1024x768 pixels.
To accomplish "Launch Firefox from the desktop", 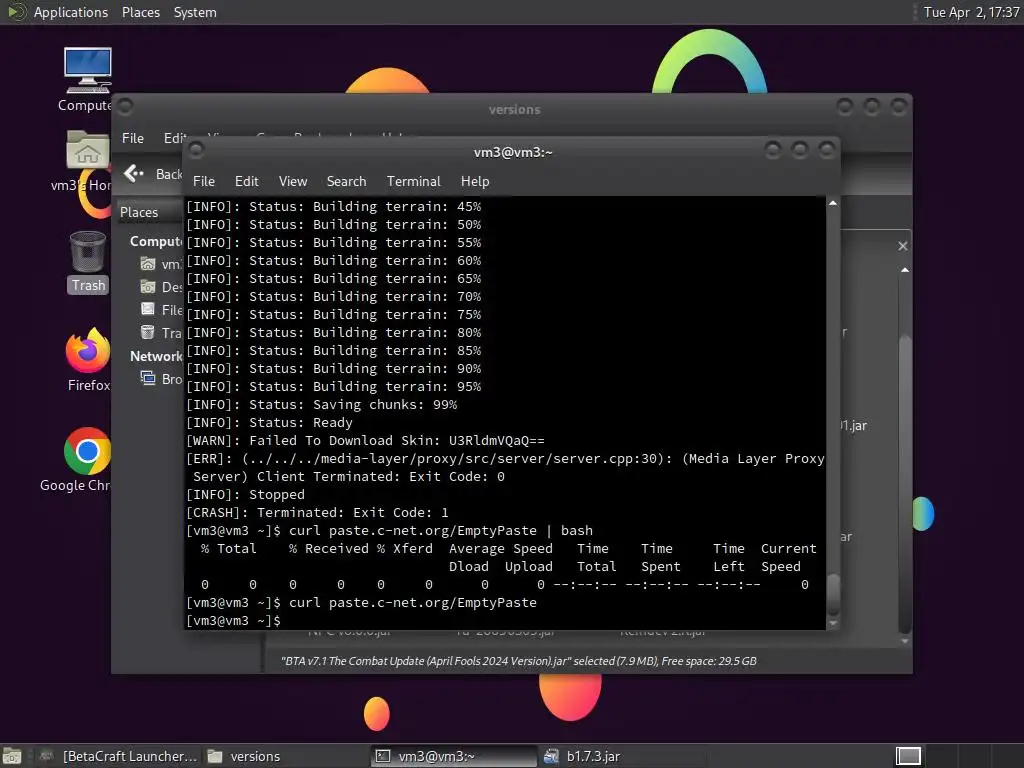I will (x=88, y=351).
